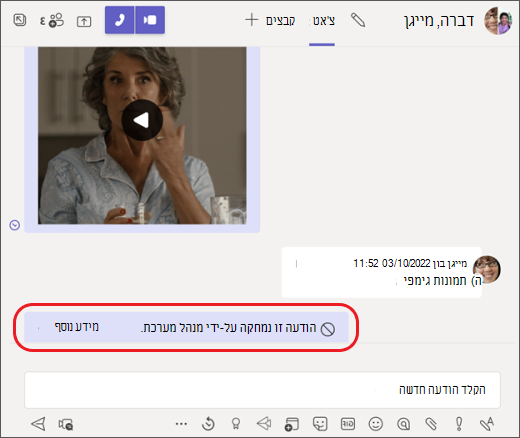Attach a file with the paperclip icon

click(431, 424)
